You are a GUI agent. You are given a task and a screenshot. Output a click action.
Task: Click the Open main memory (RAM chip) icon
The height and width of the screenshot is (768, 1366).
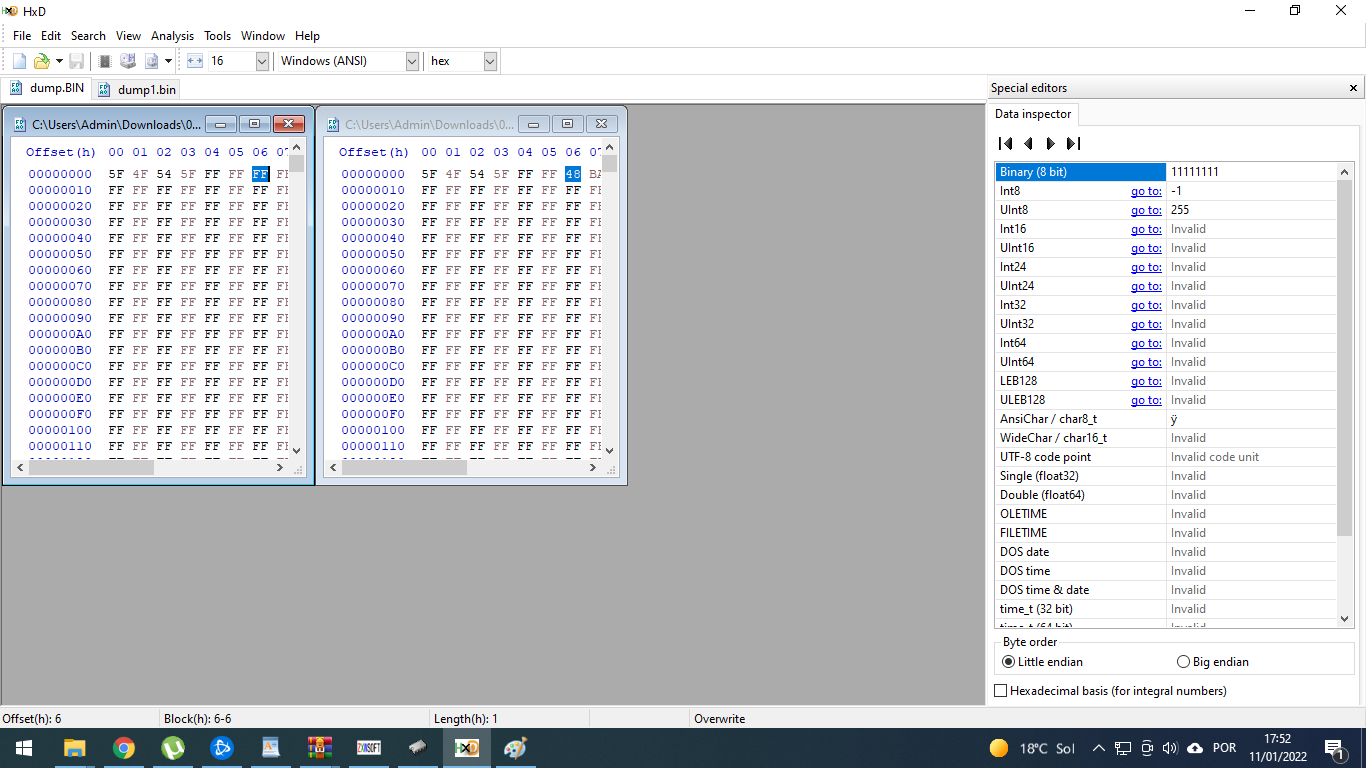pos(105,61)
